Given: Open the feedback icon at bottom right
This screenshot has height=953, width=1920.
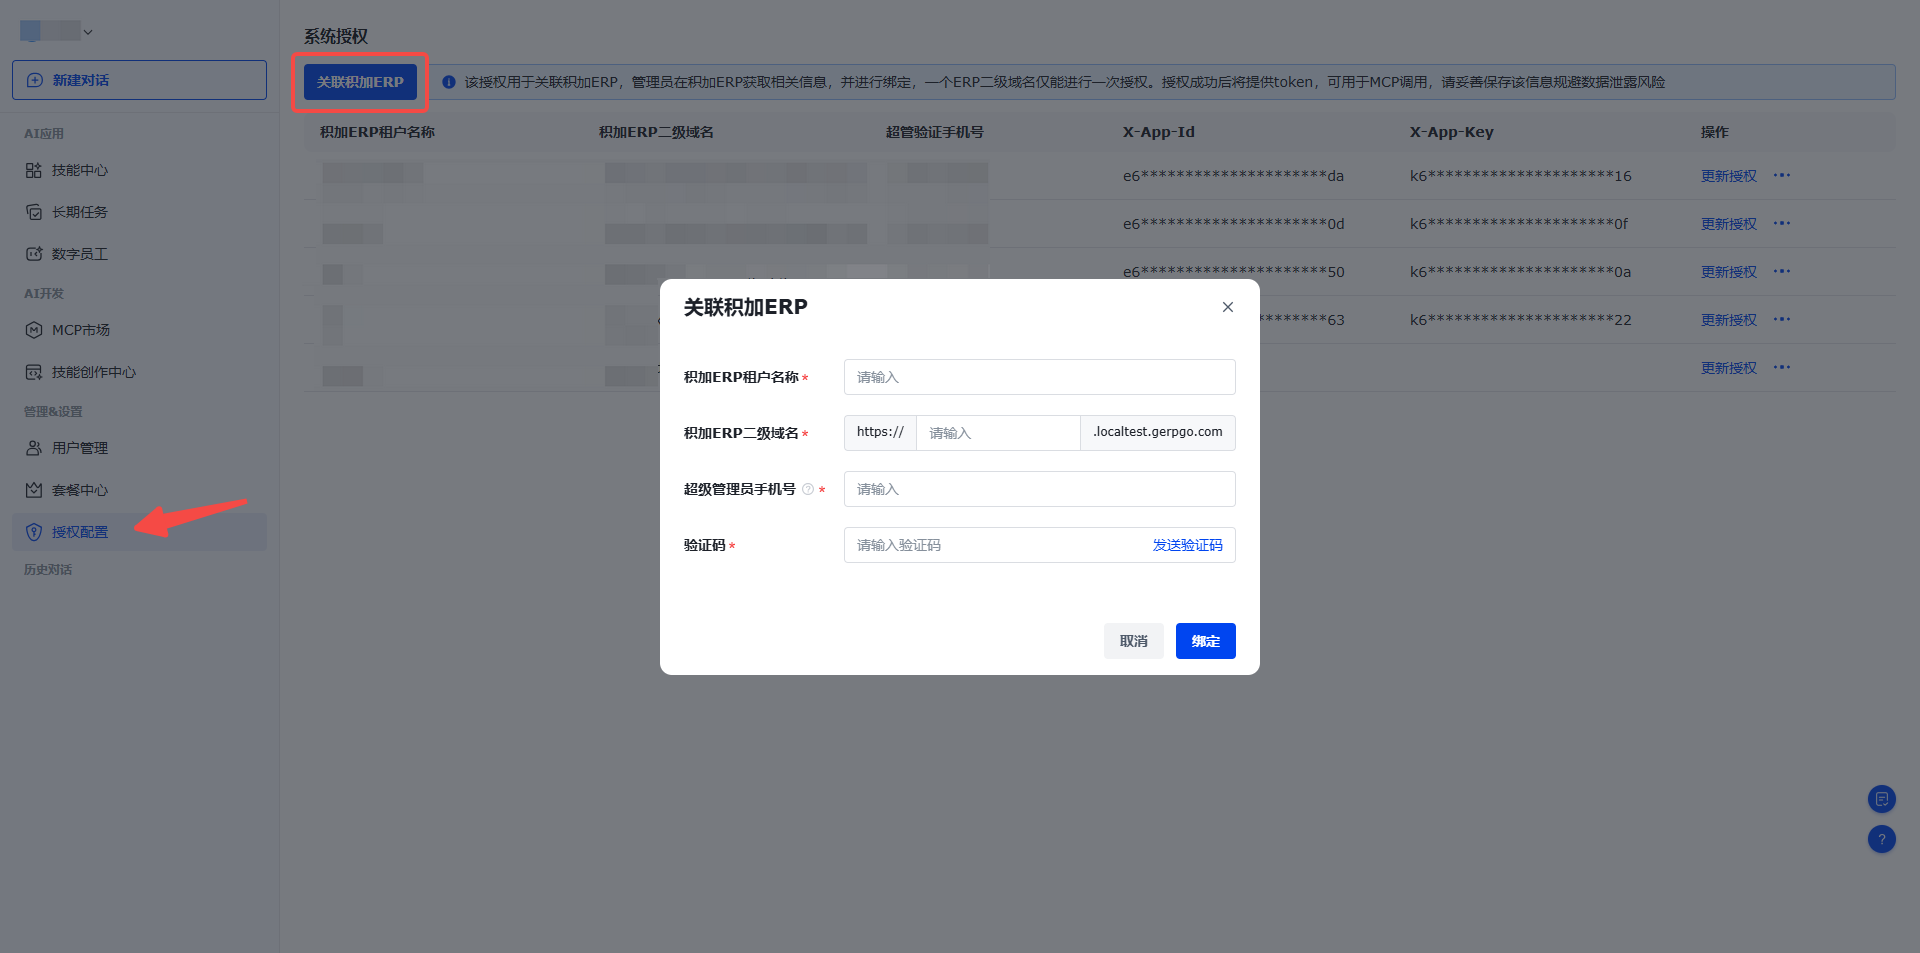Looking at the screenshot, I should 1881,799.
